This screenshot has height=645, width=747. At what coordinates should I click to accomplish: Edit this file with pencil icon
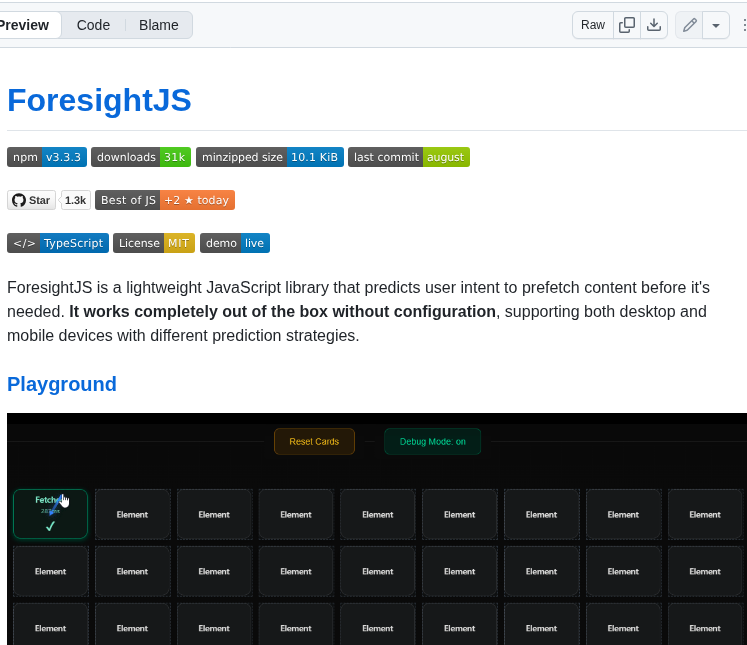(x=689, y=25)
